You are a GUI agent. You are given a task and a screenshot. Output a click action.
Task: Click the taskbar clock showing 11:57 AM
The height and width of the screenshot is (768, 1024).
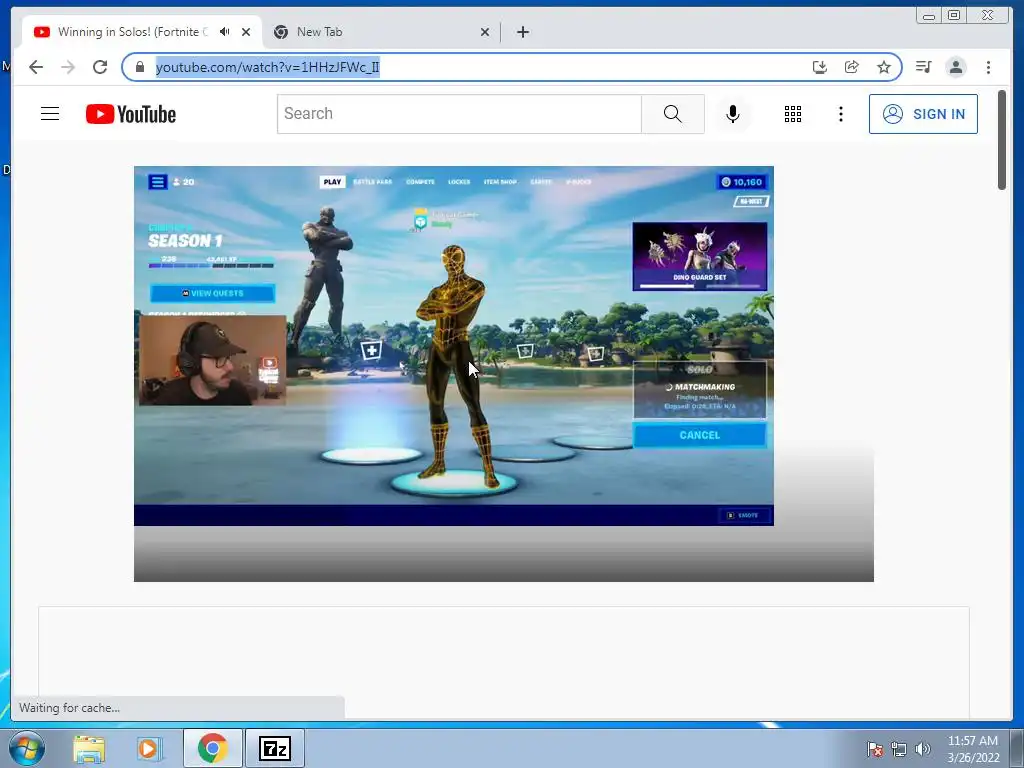point(973,749)
